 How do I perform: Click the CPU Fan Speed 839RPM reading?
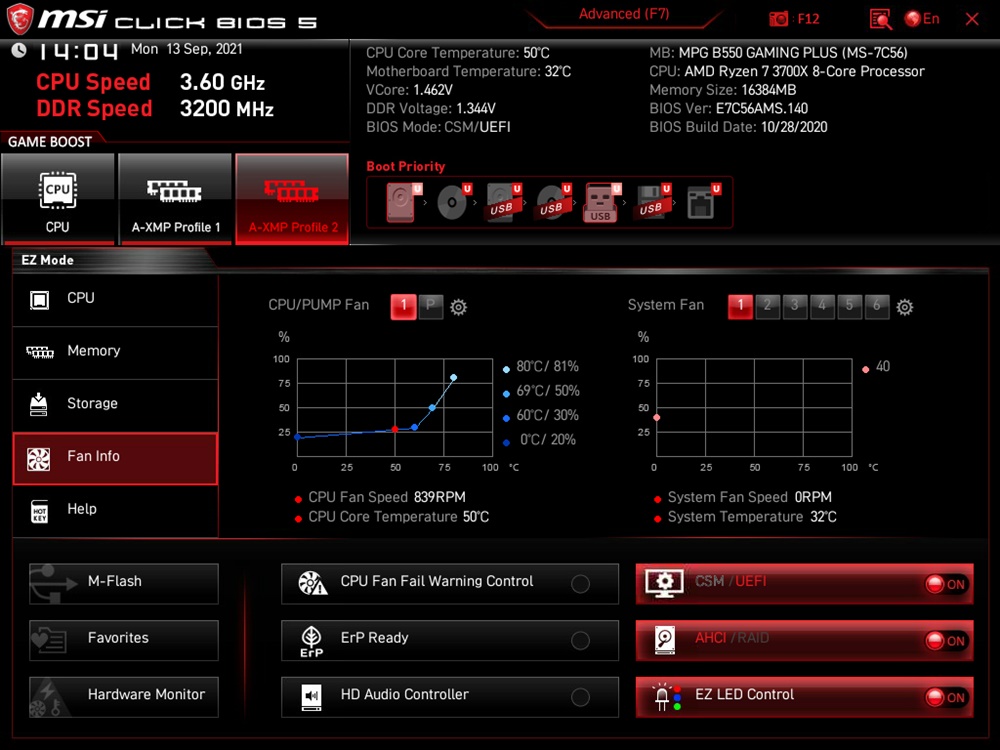click(x=387, y=497)
